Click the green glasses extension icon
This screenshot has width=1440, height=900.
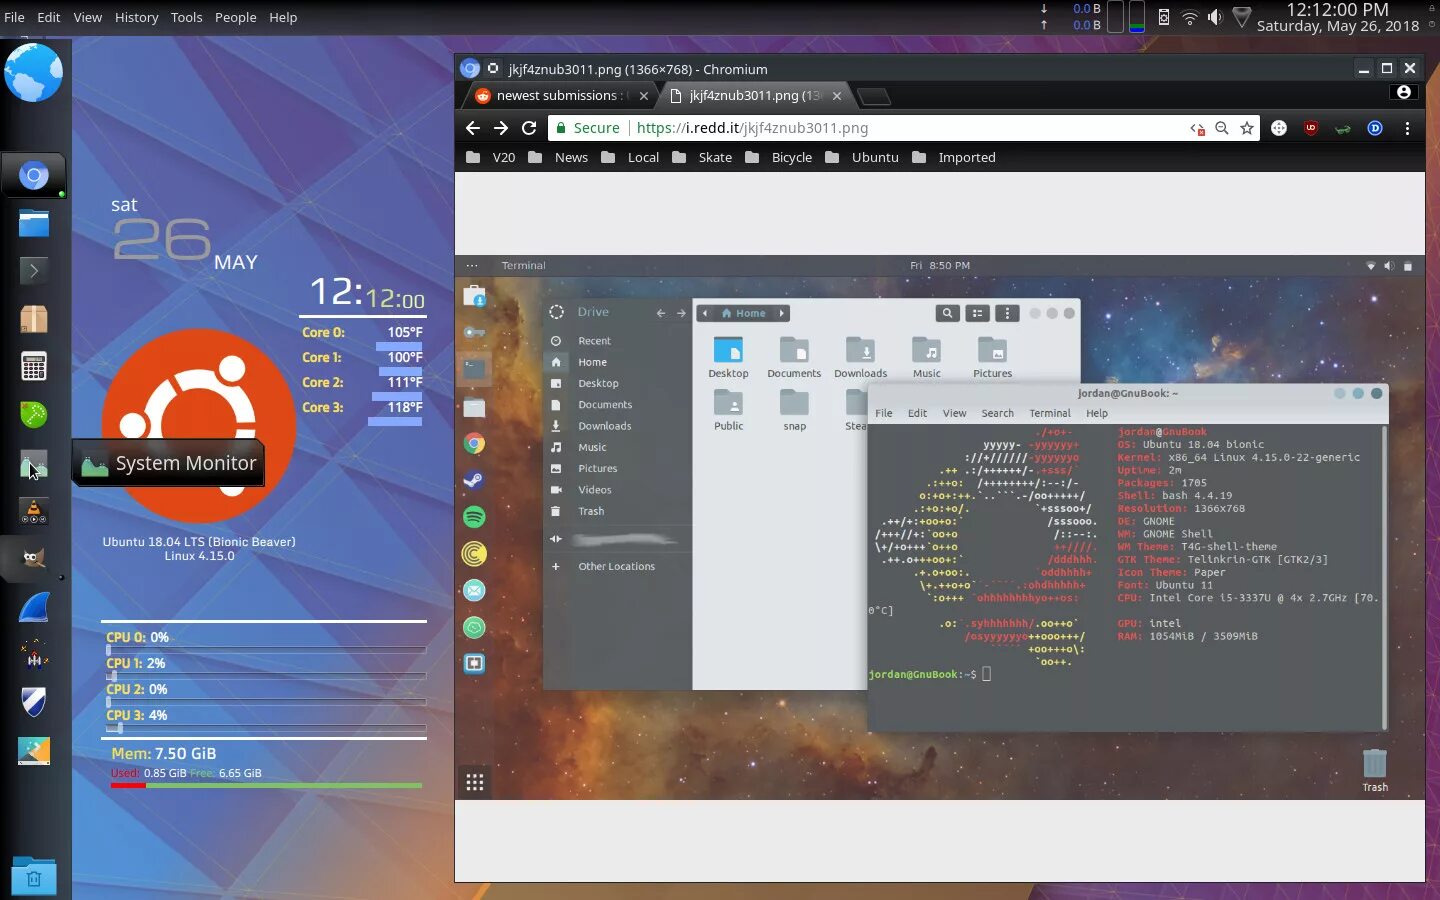point(1343,128)
